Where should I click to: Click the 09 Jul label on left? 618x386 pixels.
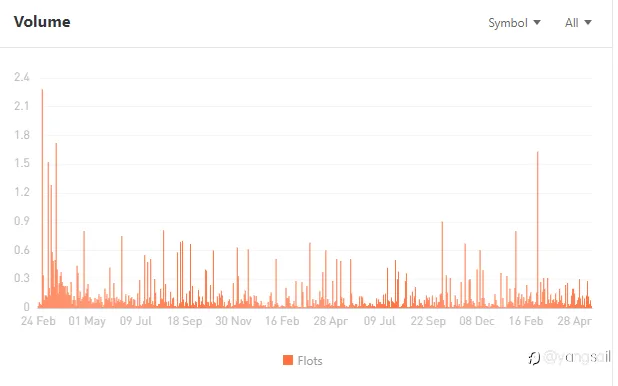pos(136,321)
